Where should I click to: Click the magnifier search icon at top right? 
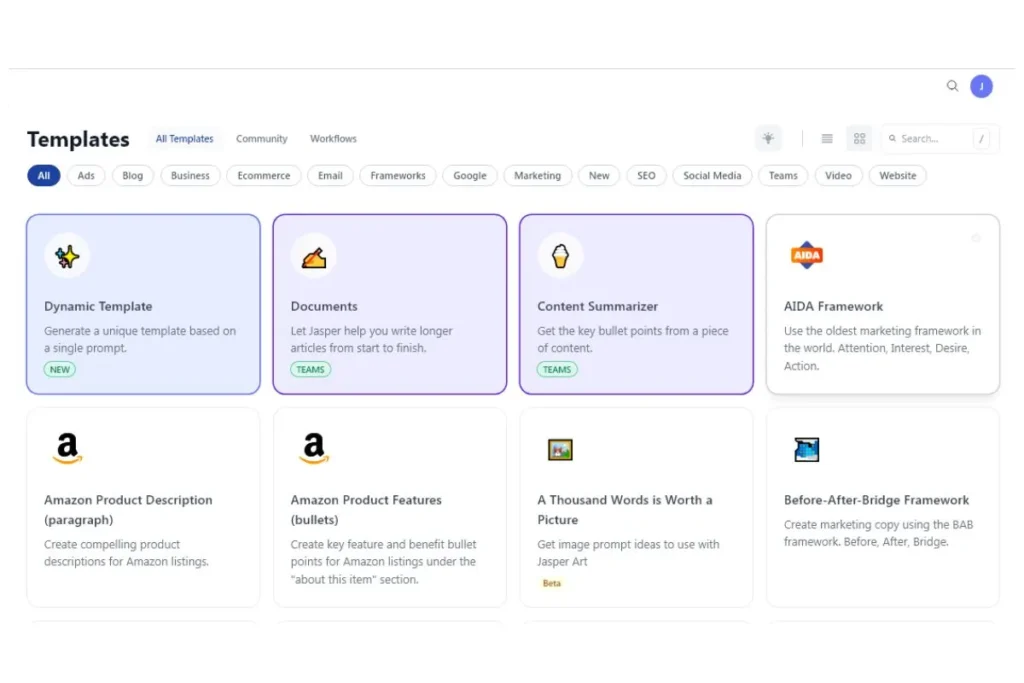pos(952,86)
